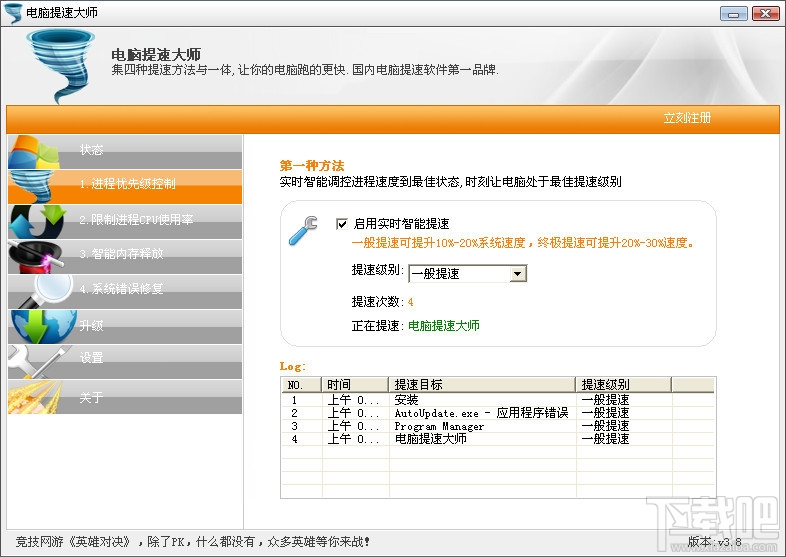Viewport: 786px width, 557px height.
Task: Click the green 电脑提速大师 text after 正在提速
Action: (444, 326)
